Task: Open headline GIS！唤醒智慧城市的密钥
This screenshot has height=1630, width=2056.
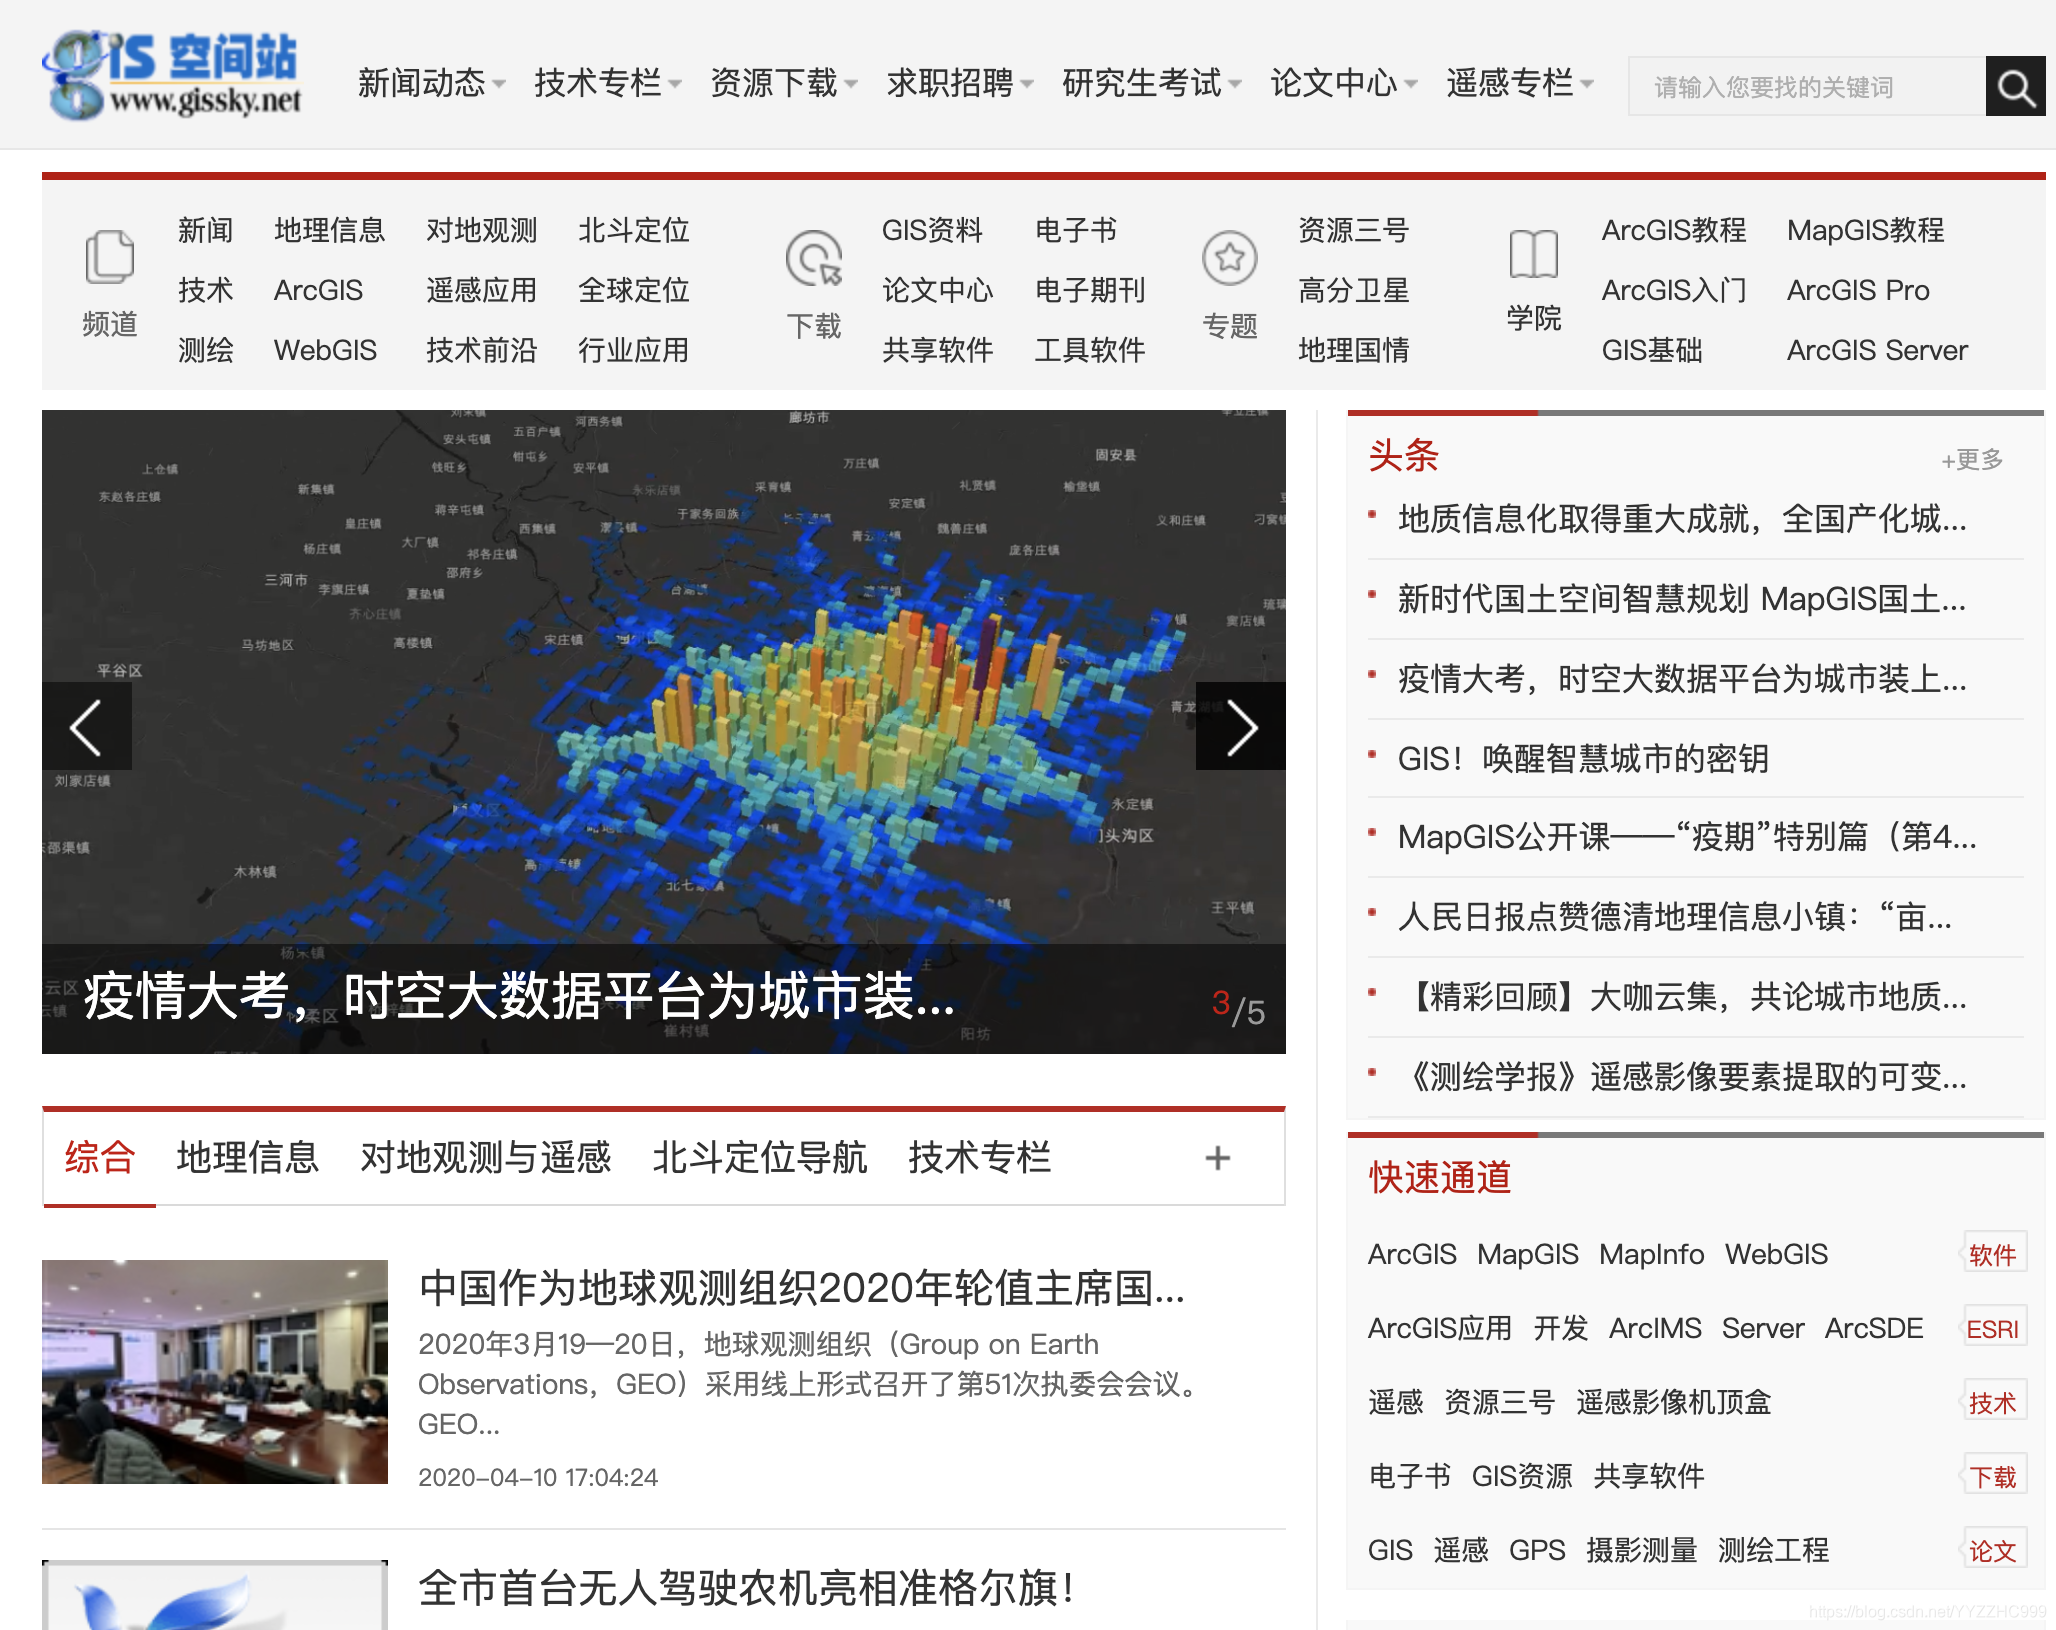Action: point(1582,759)
